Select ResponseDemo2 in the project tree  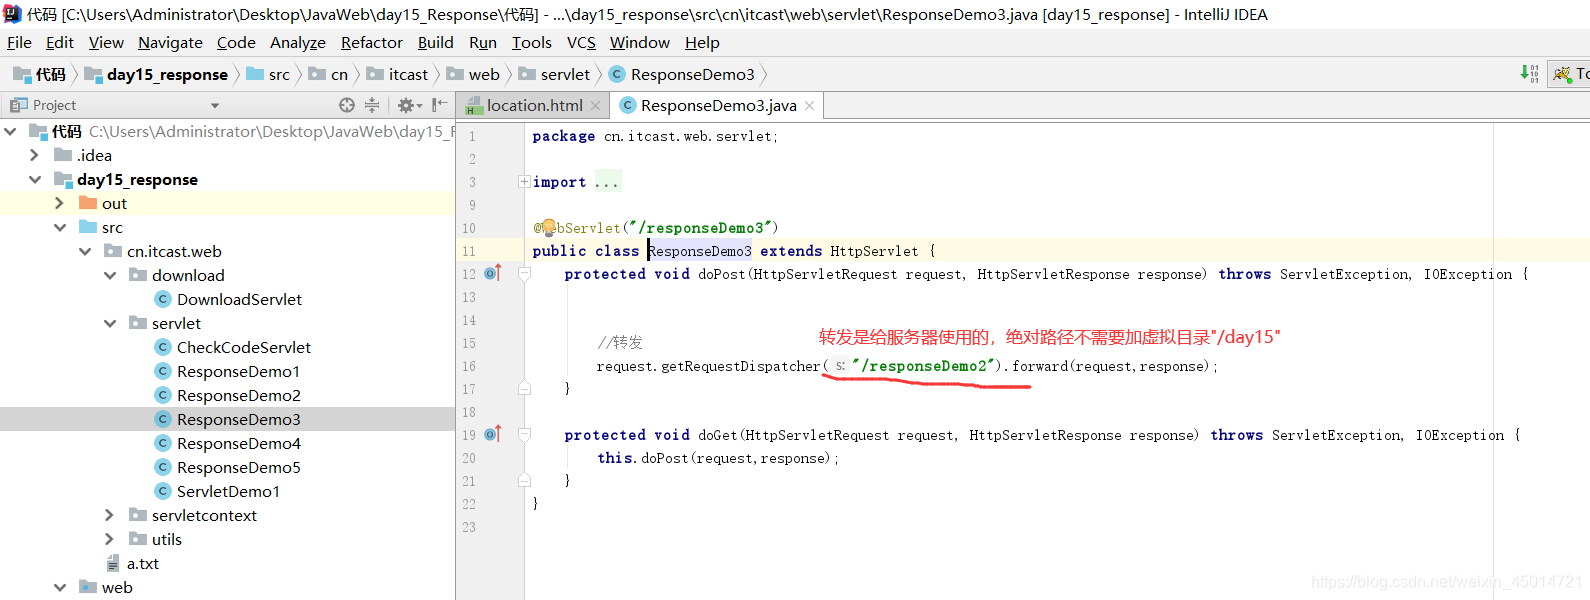pos(238,395)
